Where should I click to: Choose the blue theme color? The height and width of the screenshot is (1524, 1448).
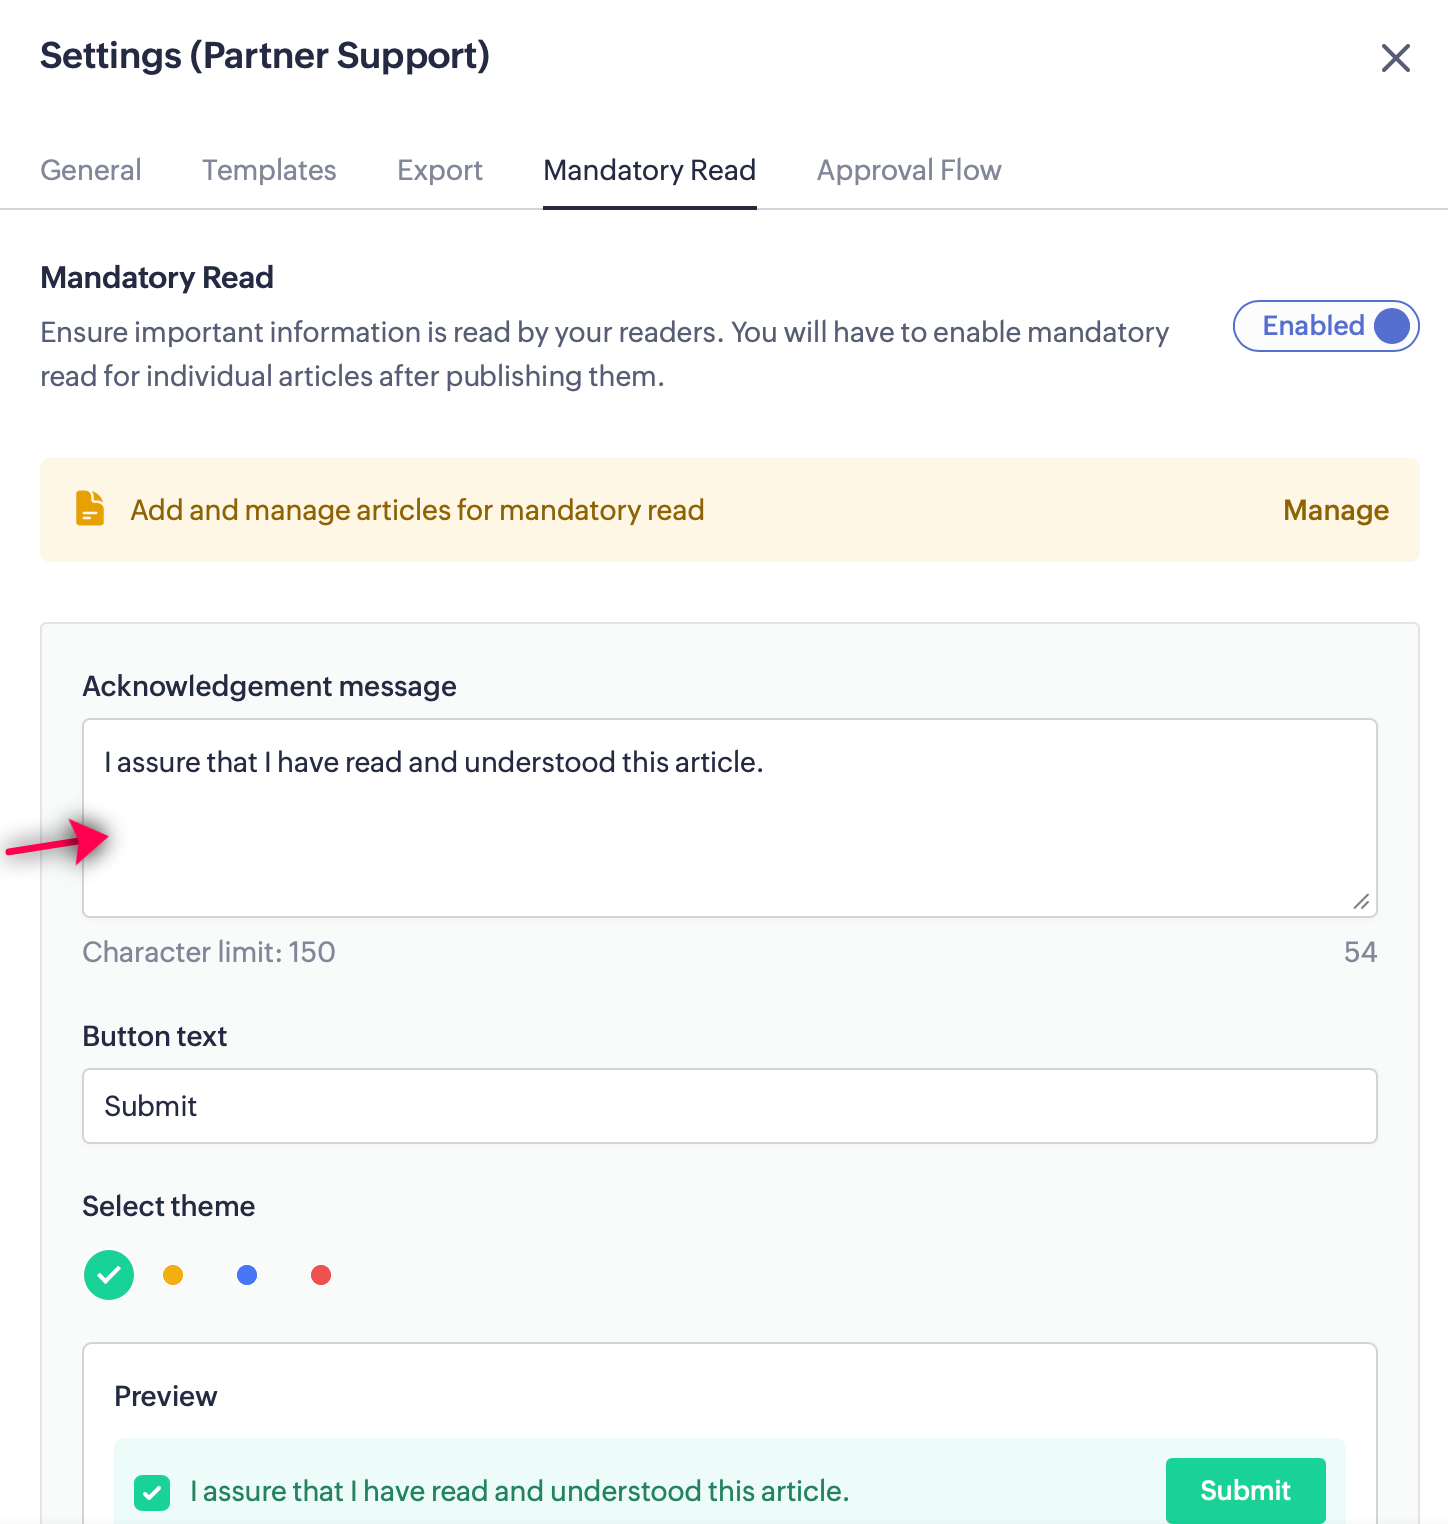[247, 1275]
